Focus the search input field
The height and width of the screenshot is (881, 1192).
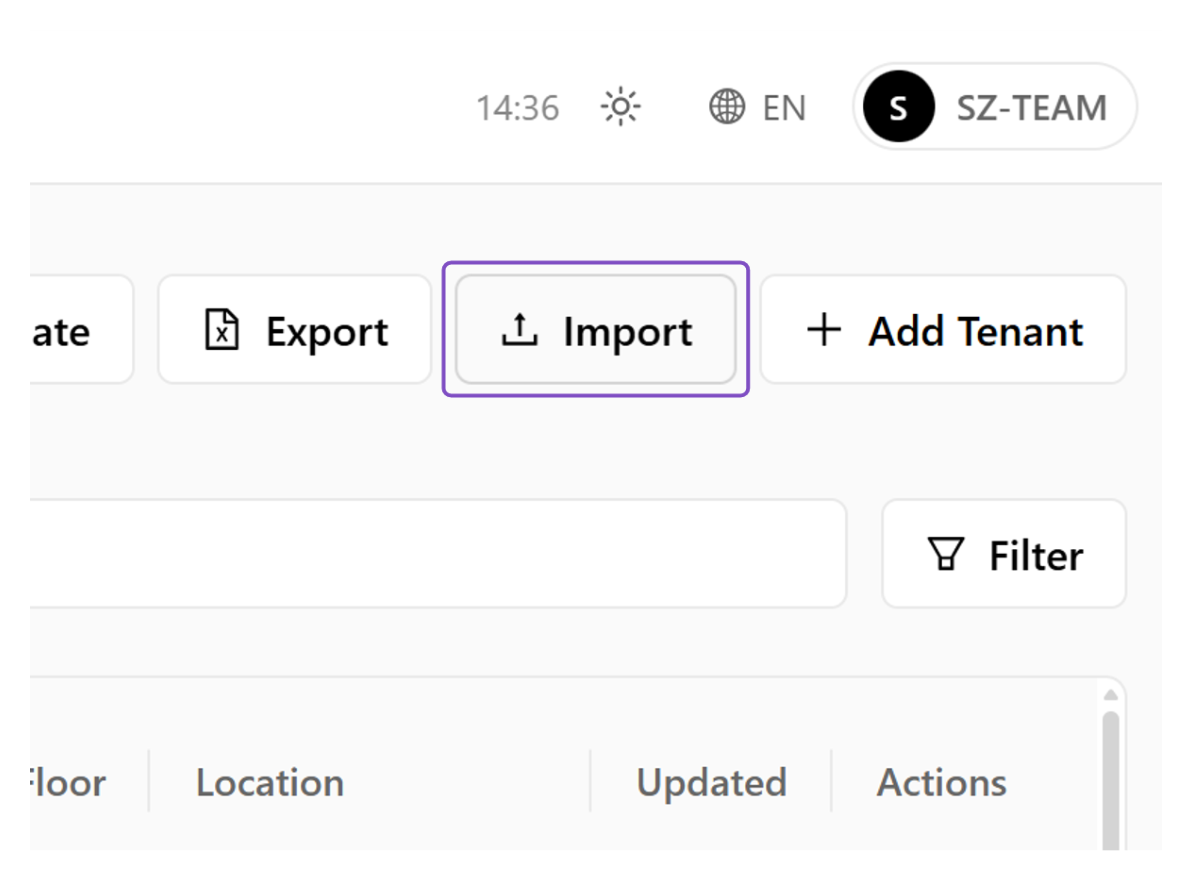point(438,553)
